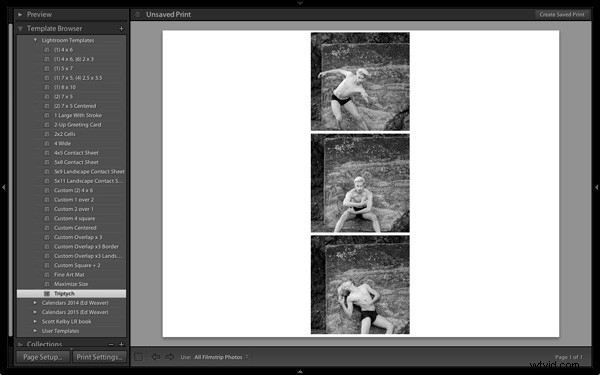Expand the Collections panel triangle
600x375 pixels.
pos(20,344)
